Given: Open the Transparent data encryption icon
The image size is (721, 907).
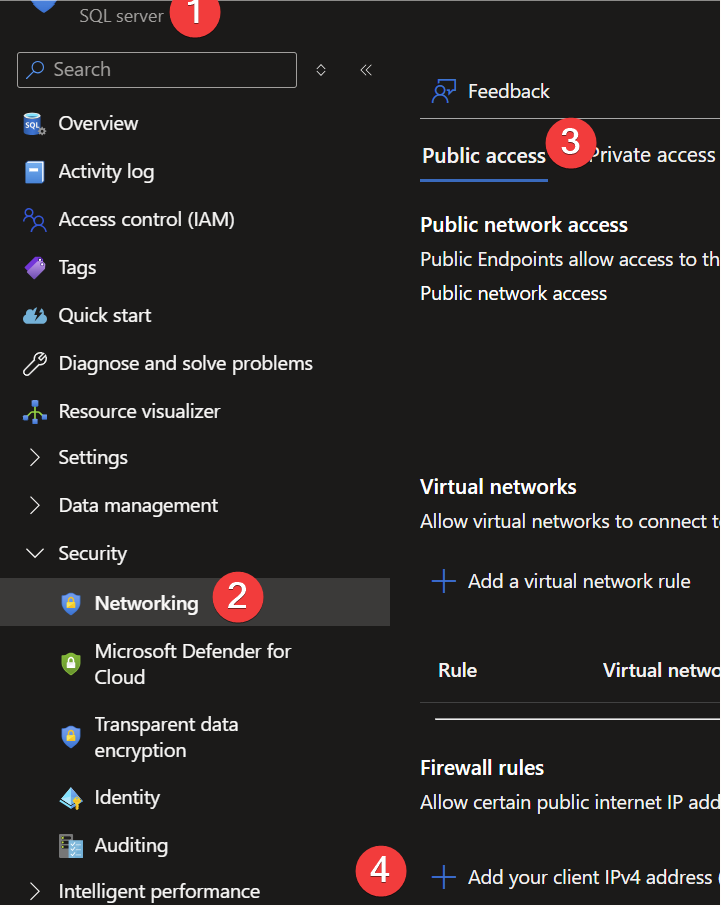Looking at the screenshot, I should pos(71,737).
